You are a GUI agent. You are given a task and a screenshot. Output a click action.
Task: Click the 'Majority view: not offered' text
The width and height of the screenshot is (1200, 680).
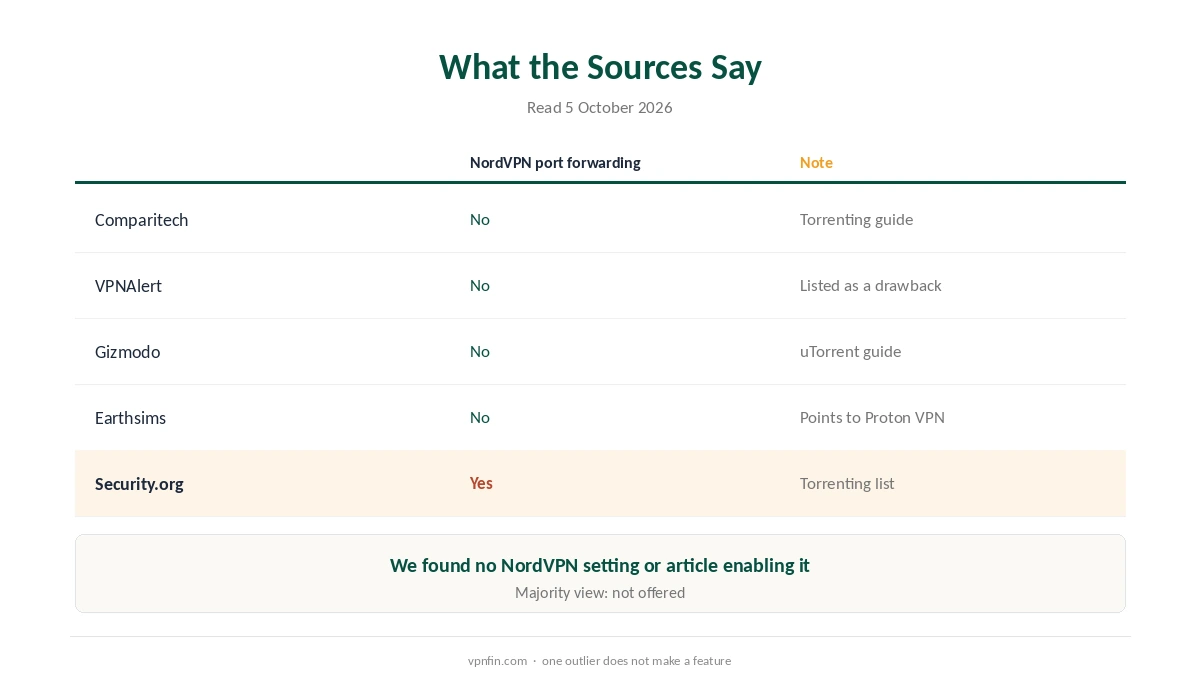pos(600,593)
